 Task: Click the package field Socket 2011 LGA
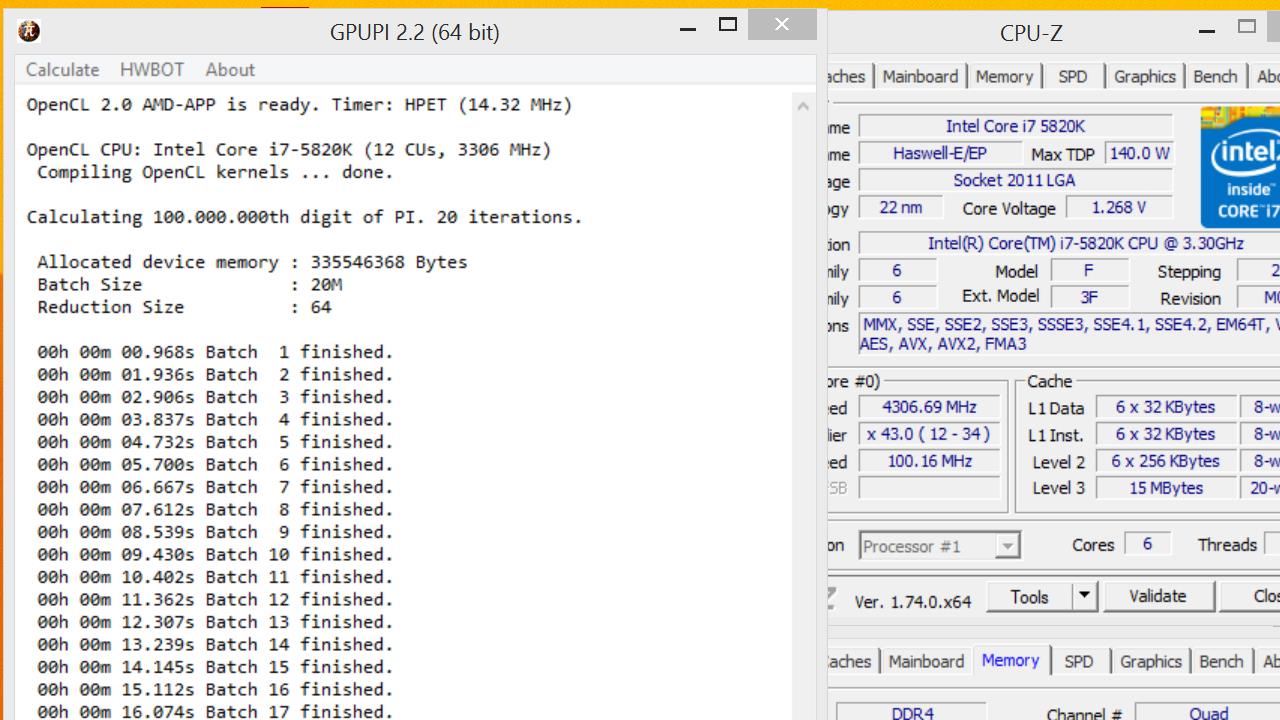1015,180
